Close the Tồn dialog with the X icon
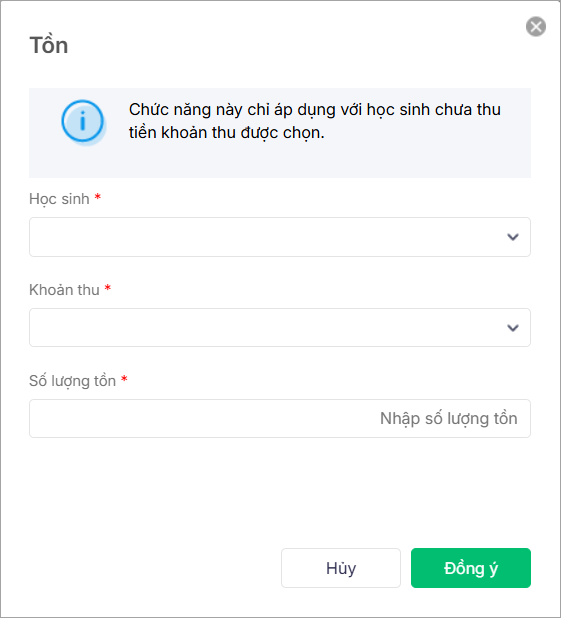Viewport: 561px width, 618px height. pos(536,27)
